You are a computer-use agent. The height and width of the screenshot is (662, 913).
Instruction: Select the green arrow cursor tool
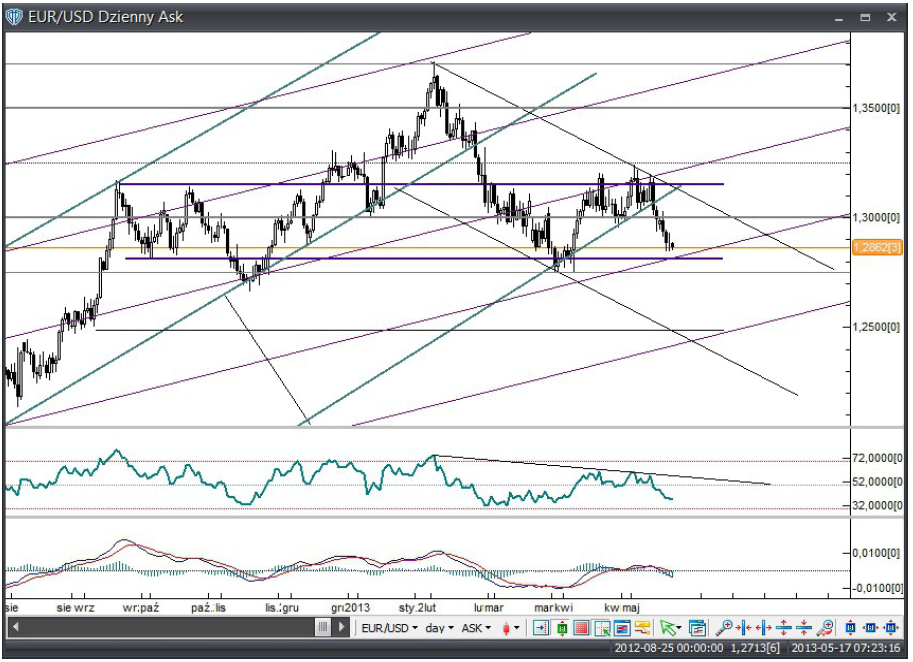[667, 628]
